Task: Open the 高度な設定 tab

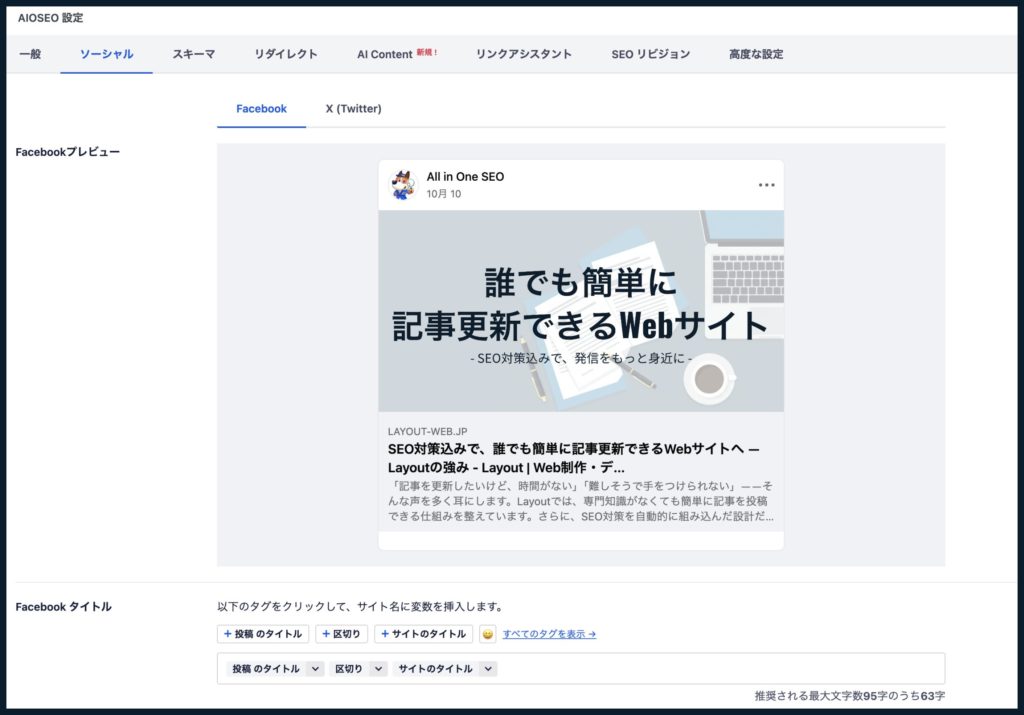Action: (756, 55)
